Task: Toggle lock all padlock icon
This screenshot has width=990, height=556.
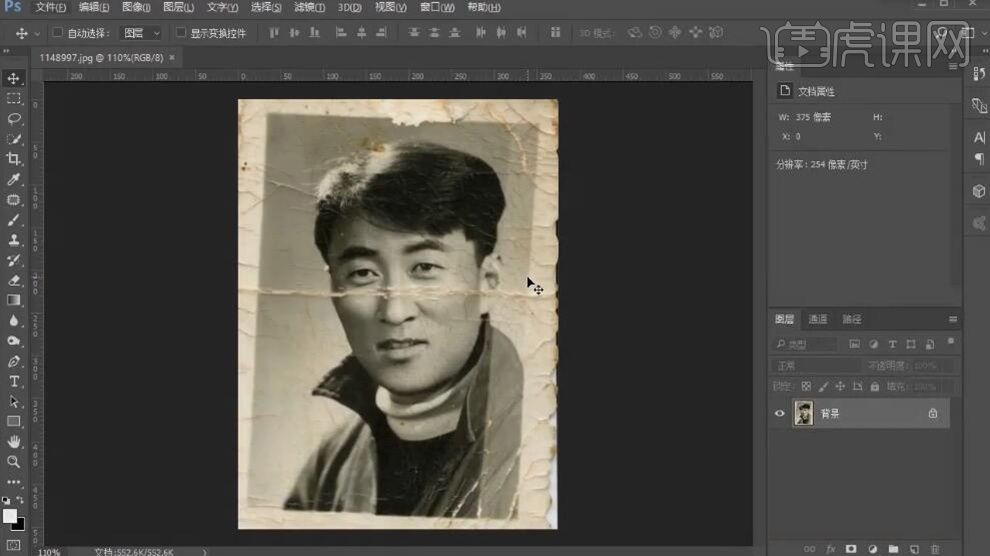Action: coord(874,386)
